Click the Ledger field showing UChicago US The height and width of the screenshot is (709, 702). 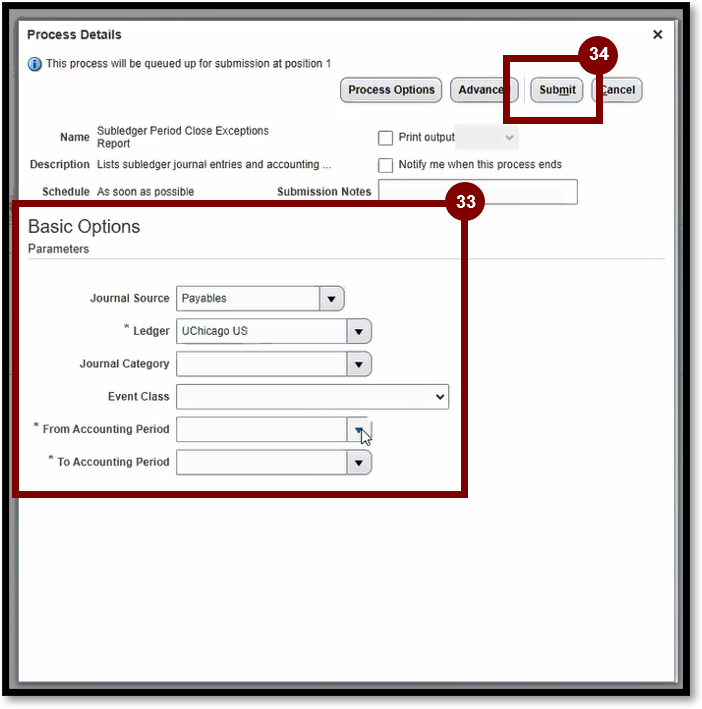pos(260,332)
